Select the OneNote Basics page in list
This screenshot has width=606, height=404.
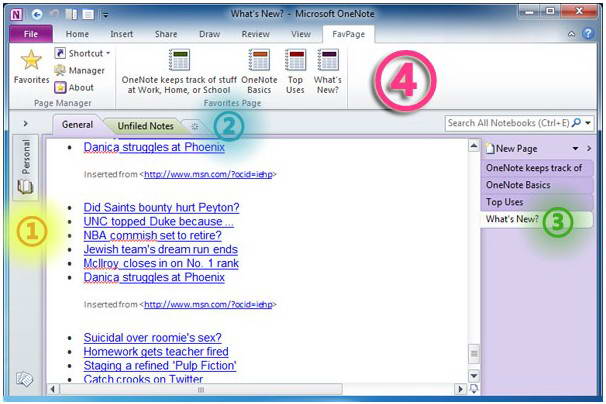pos(537,185)
